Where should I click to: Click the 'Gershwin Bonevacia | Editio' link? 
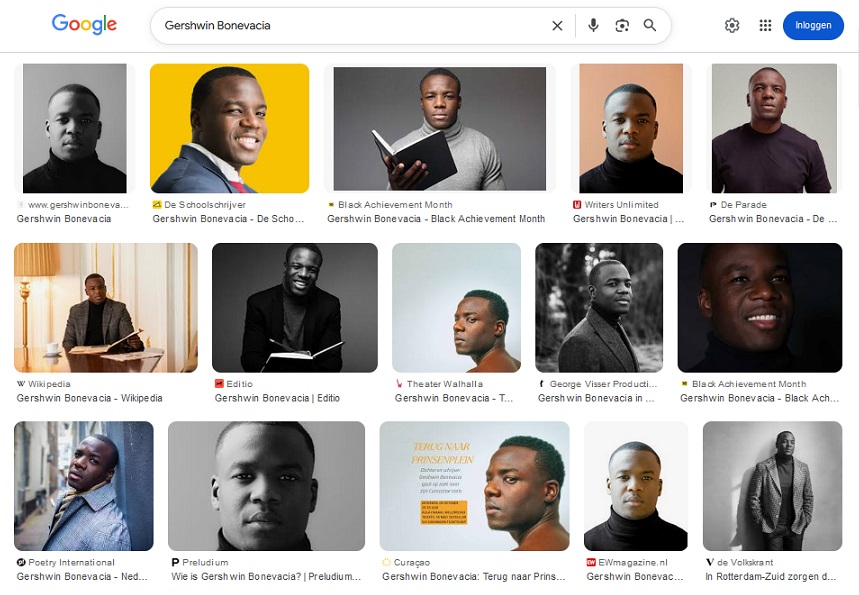coord(277,398)
